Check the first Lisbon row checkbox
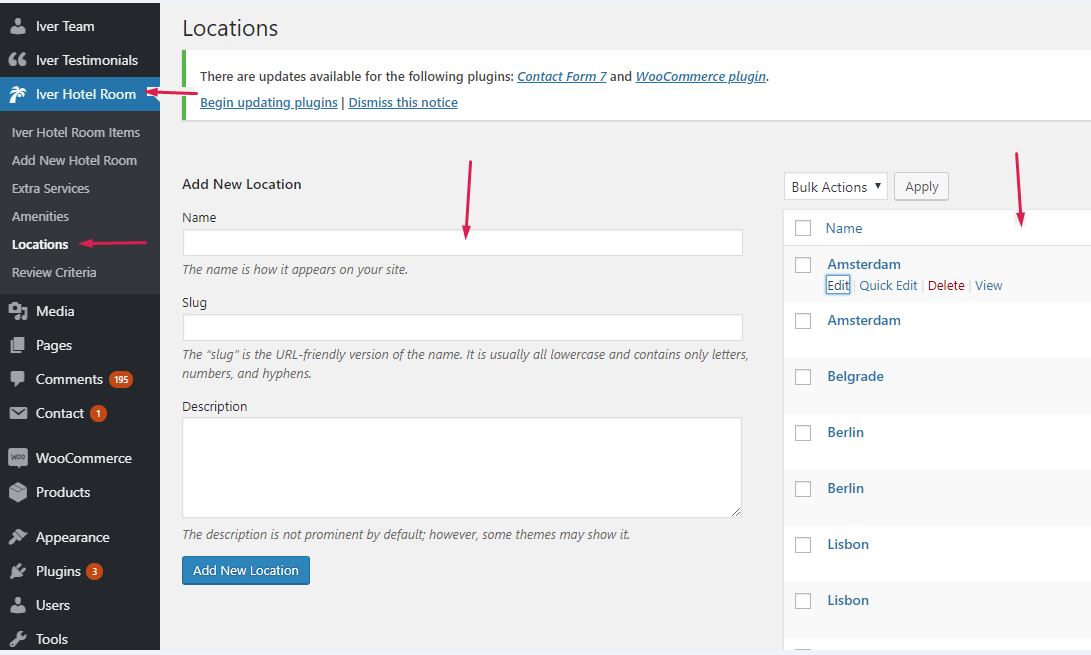The width and height of the screenshot is (1091, 655). [803, 544]
